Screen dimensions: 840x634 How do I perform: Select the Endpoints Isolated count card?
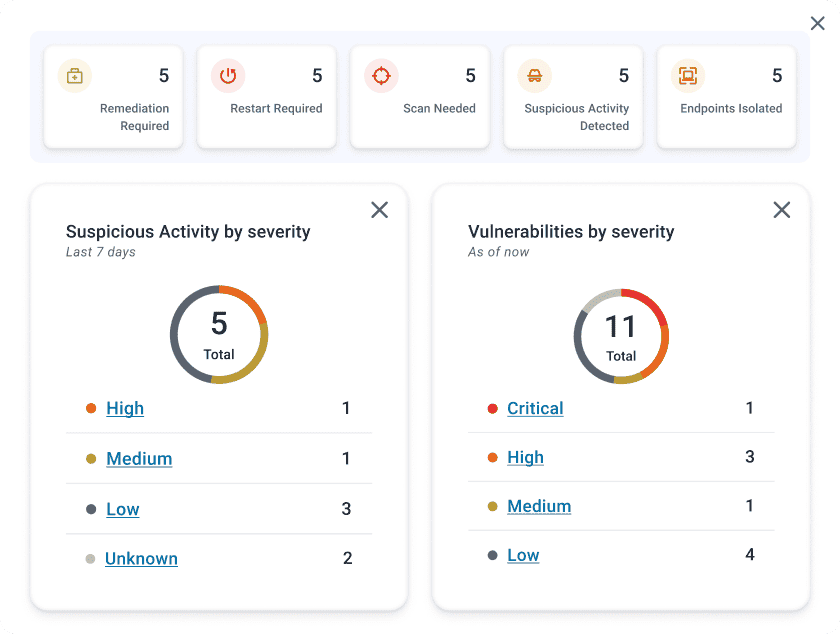726,97
